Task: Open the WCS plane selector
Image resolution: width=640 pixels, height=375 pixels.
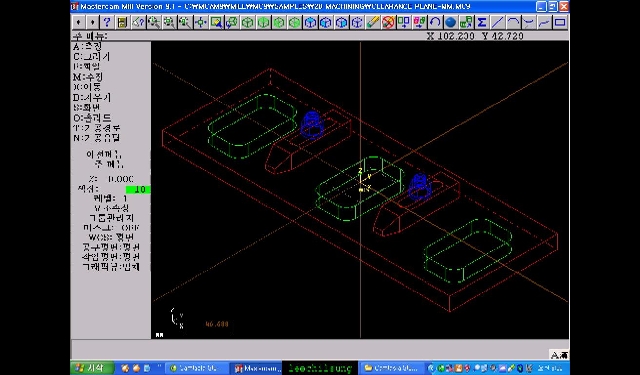Action: click(x=111, y=237)
